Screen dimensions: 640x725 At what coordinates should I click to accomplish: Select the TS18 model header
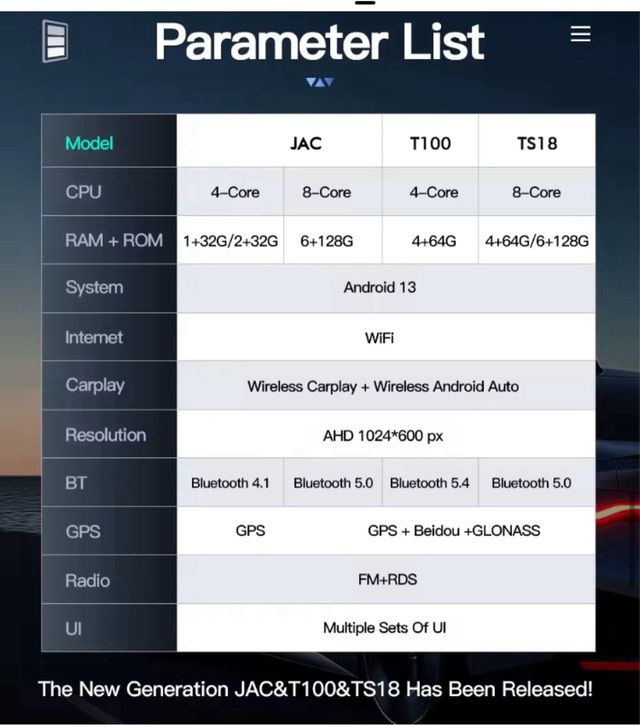pyautogui.click(x=537, y=143)
